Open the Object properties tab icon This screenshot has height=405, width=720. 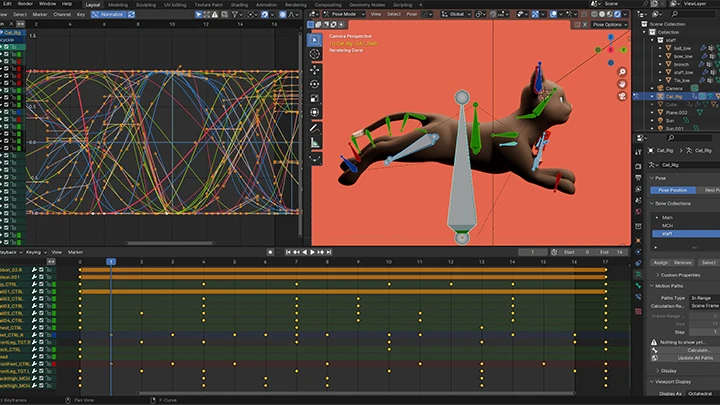point(638,240)
